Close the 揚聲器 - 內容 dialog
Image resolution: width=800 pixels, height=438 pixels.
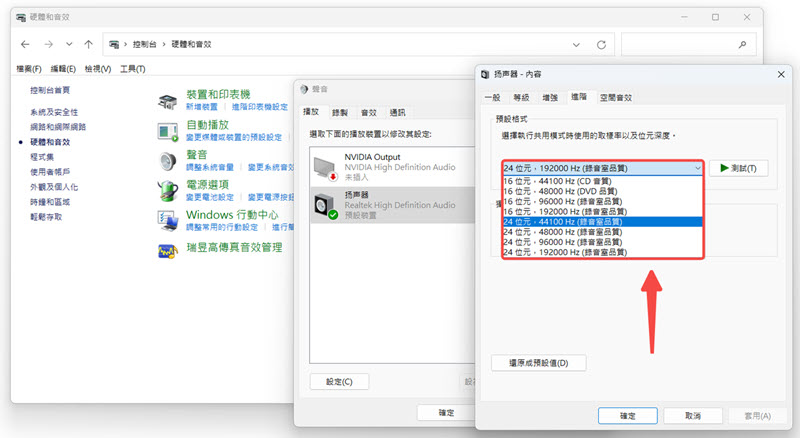[x=781, y=75]
